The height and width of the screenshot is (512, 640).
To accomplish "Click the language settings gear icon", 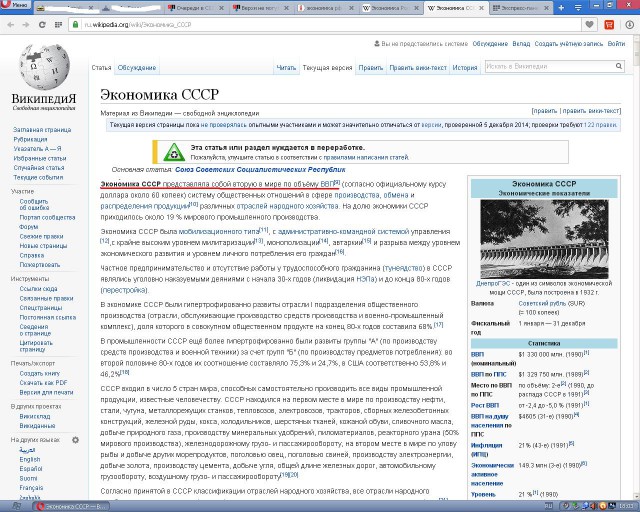I will [x=76, y=440].
